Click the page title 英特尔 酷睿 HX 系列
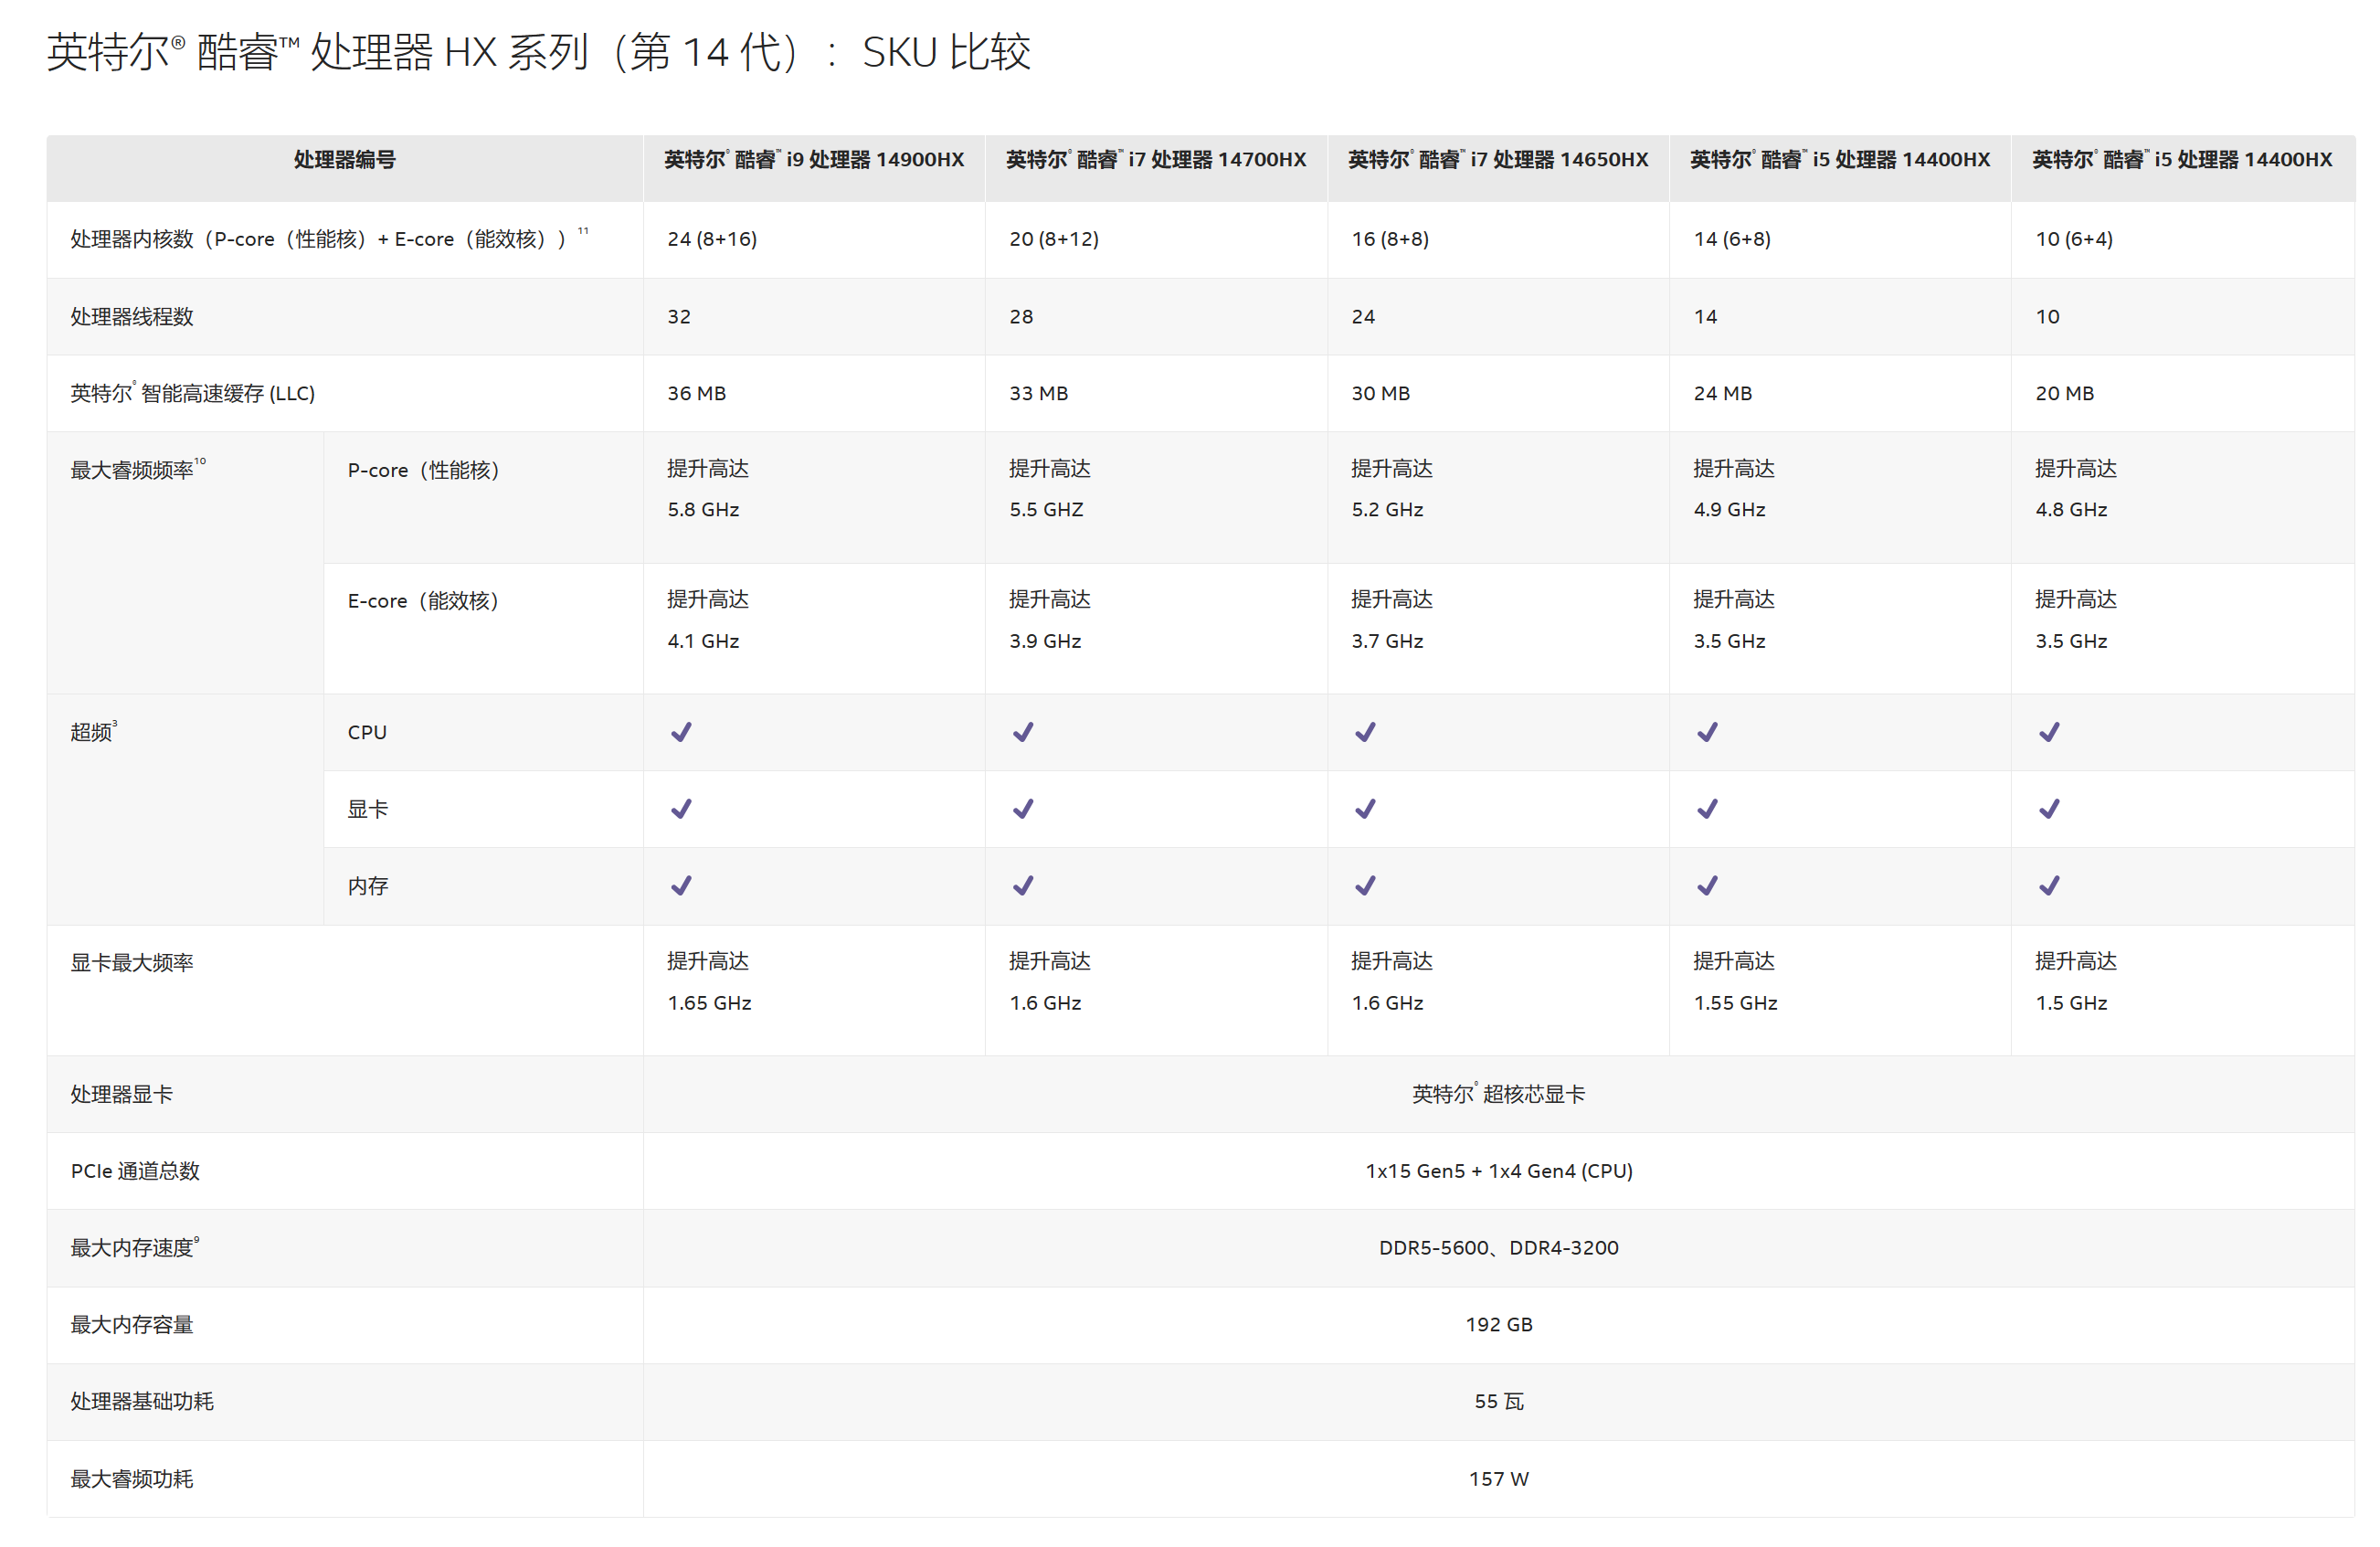The image size is (2380, 1547). [x=538, y=52]
